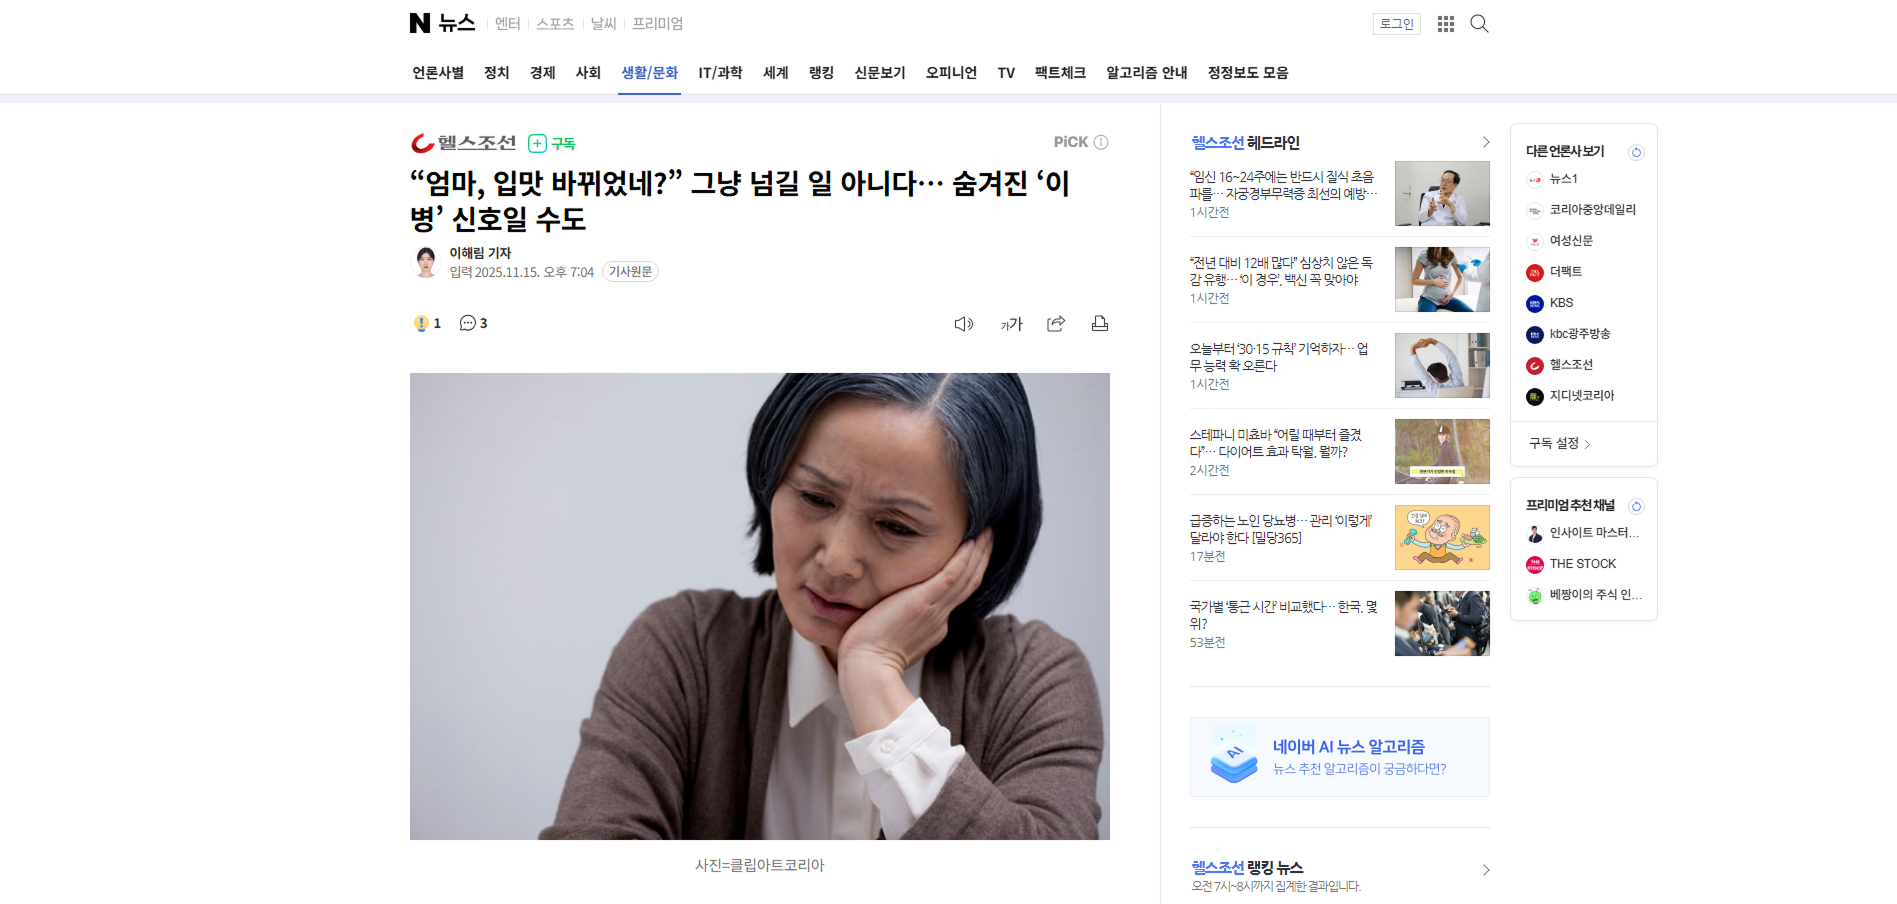Select the 랭킹 menu item
The width and height of the screenshot is (1897, 904).
click(x=821, y=73)
